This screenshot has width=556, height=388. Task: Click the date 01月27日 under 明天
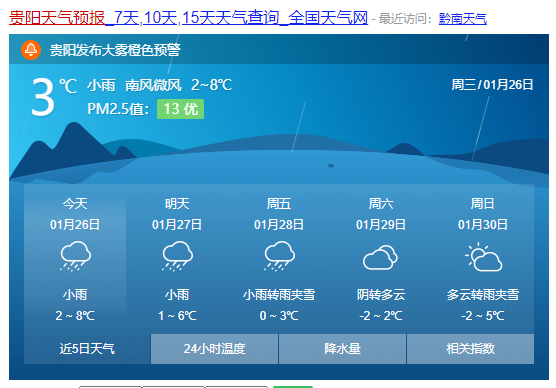(x=177, y=225)
